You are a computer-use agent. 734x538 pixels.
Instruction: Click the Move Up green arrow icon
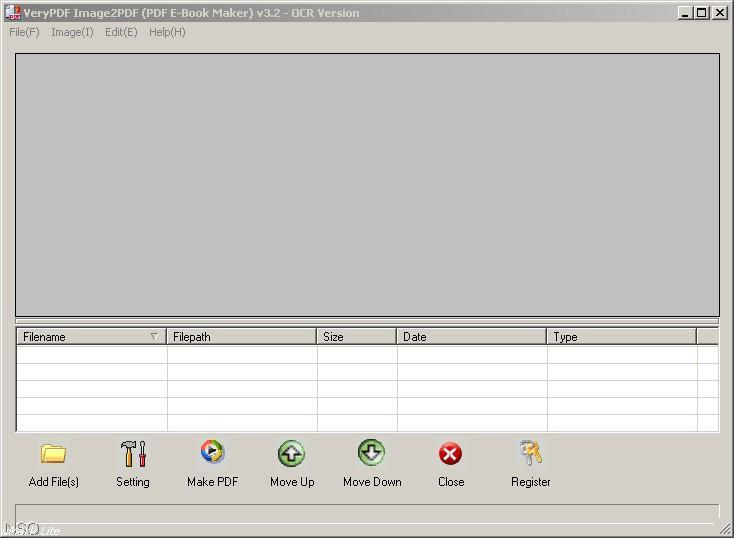point(291,453)
